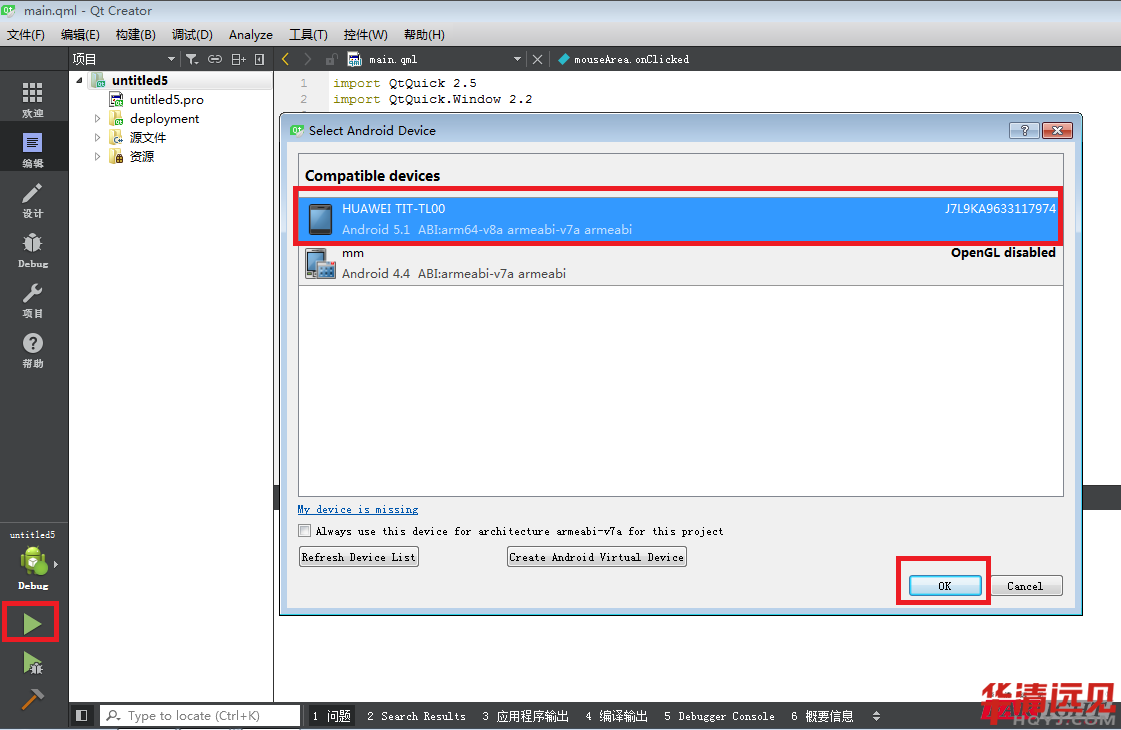Select the mm emulator device

tap(680, 263)
